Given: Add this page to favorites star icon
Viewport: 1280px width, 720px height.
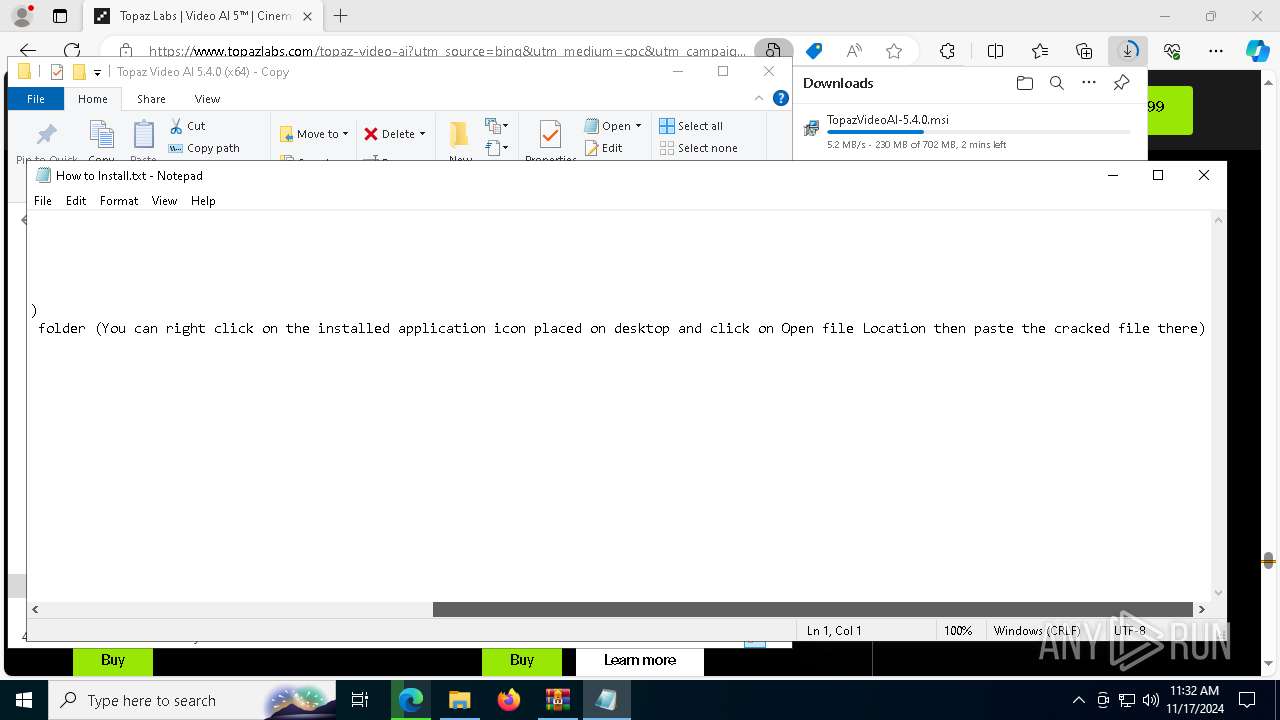Looking at the screenshot, I should [x=894, y=51].
